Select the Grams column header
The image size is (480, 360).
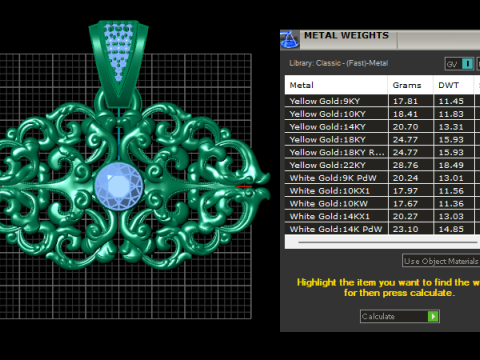tap(411, 85)
